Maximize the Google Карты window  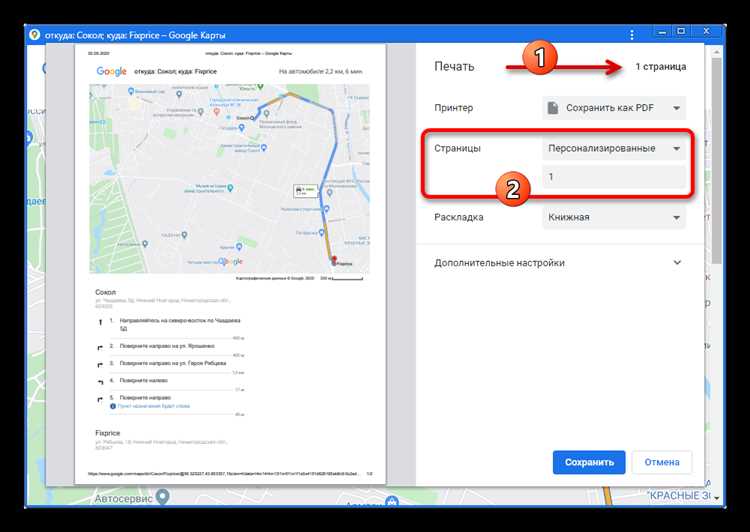(x=680, y=33)
